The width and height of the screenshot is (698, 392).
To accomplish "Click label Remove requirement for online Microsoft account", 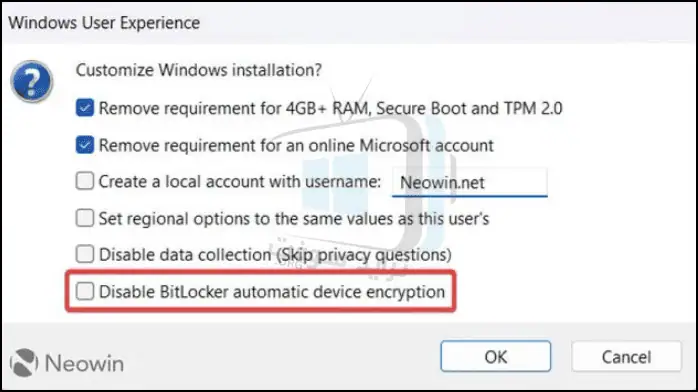I will [x=296, y=145].
